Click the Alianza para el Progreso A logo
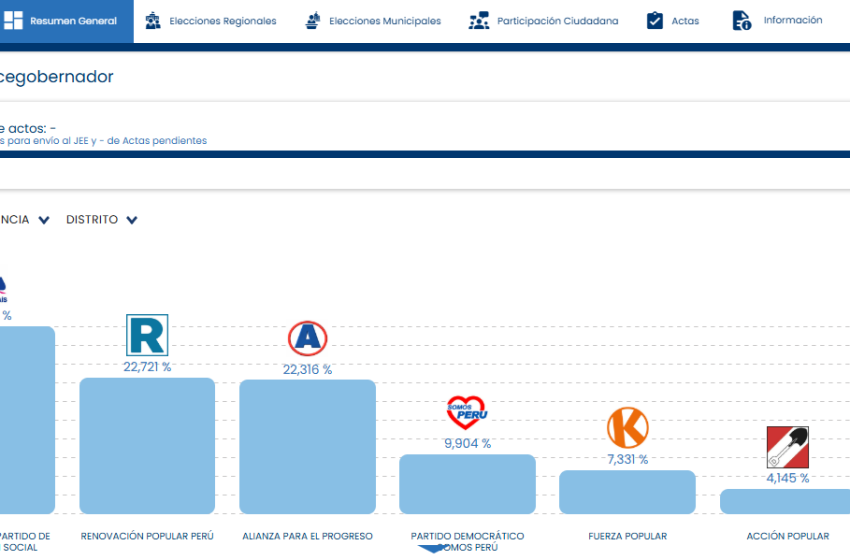 click(x=307, y=338)
